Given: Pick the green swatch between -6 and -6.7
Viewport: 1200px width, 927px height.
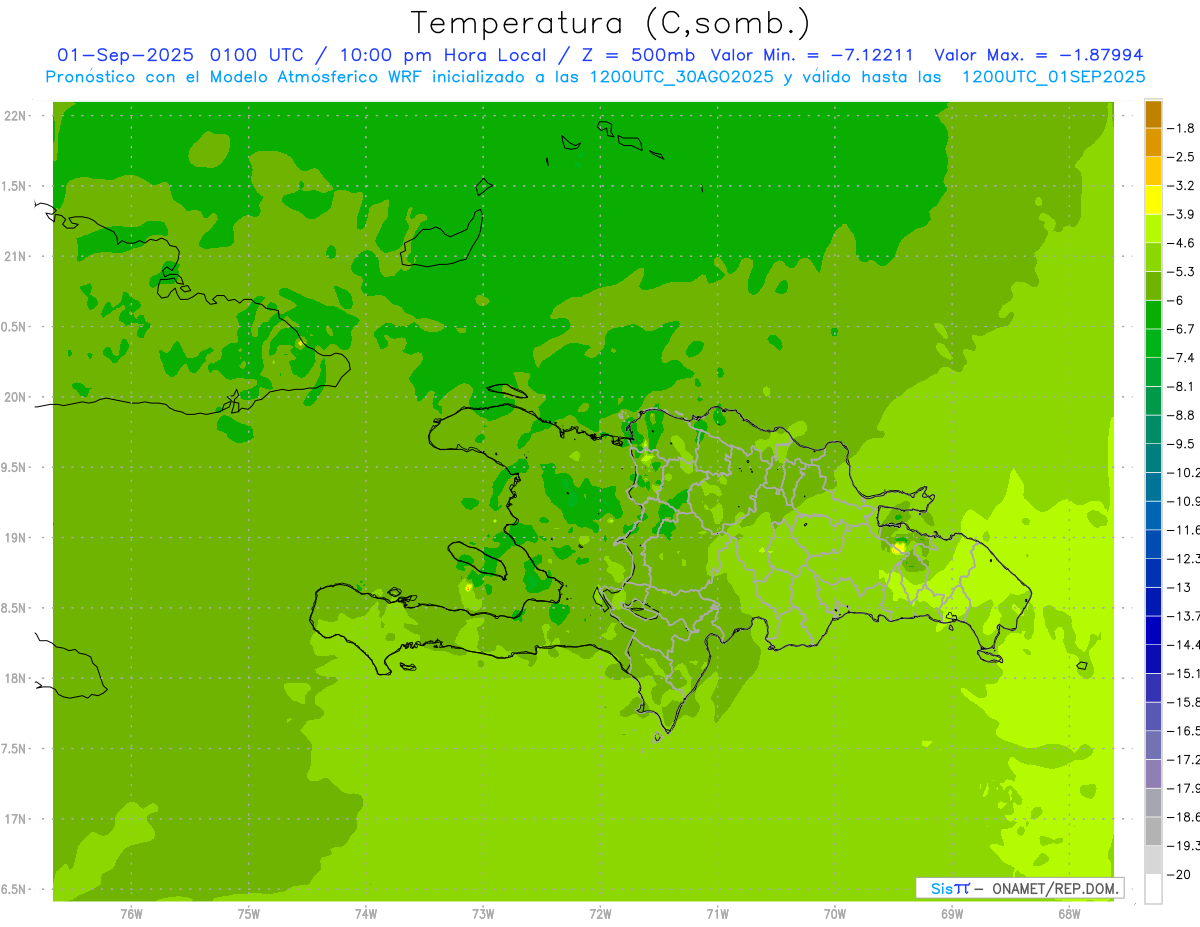Looking at the screenshot, I should pyautogui.click(x=1153, y=315).
